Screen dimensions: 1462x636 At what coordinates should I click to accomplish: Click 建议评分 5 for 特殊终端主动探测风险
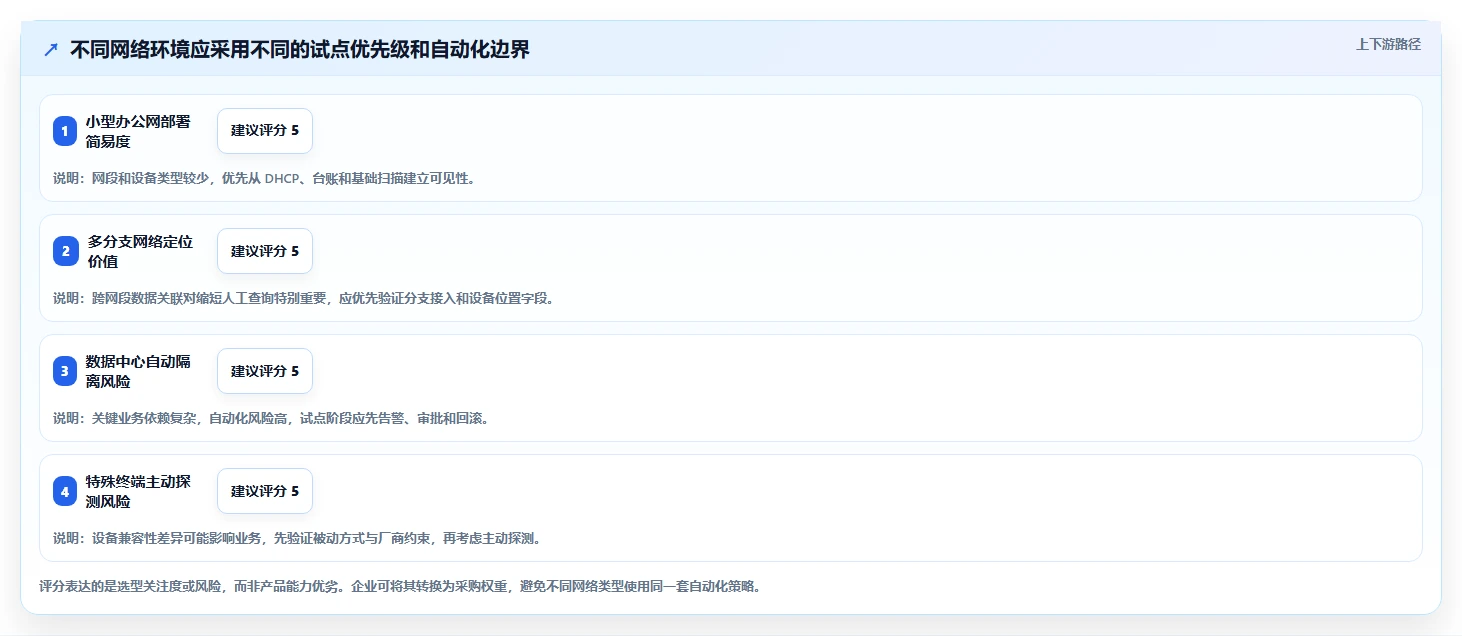click(x=265, y=491)
